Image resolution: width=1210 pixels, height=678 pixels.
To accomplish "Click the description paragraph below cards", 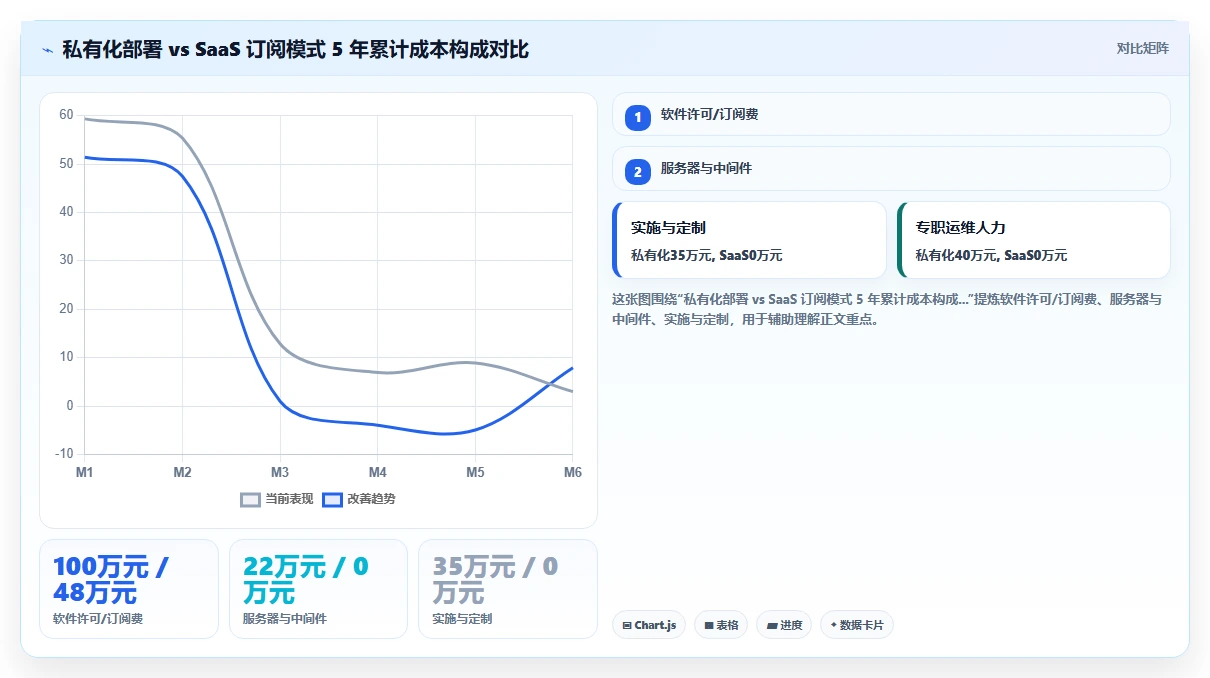I will click(x=886, y=310).
